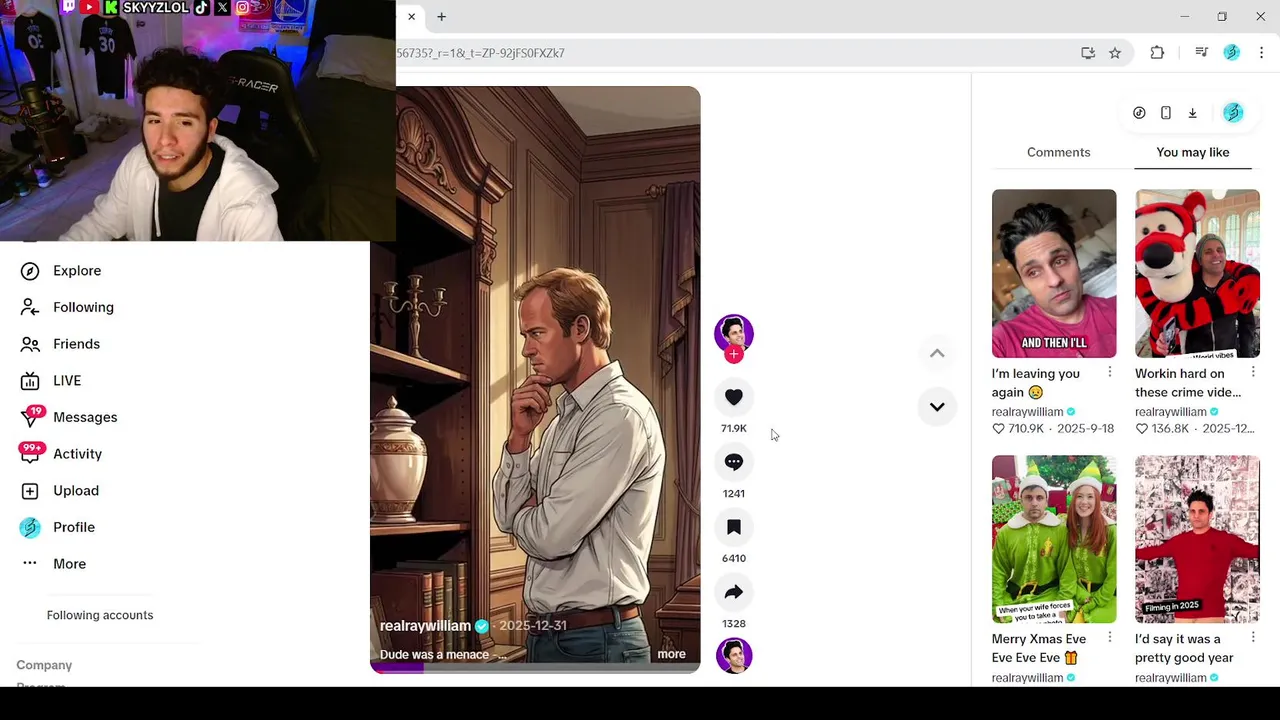The image size is (1280, 720).
Task: Open the browser media control icon
Action: pyautogui.click(x=1202, y=53)
